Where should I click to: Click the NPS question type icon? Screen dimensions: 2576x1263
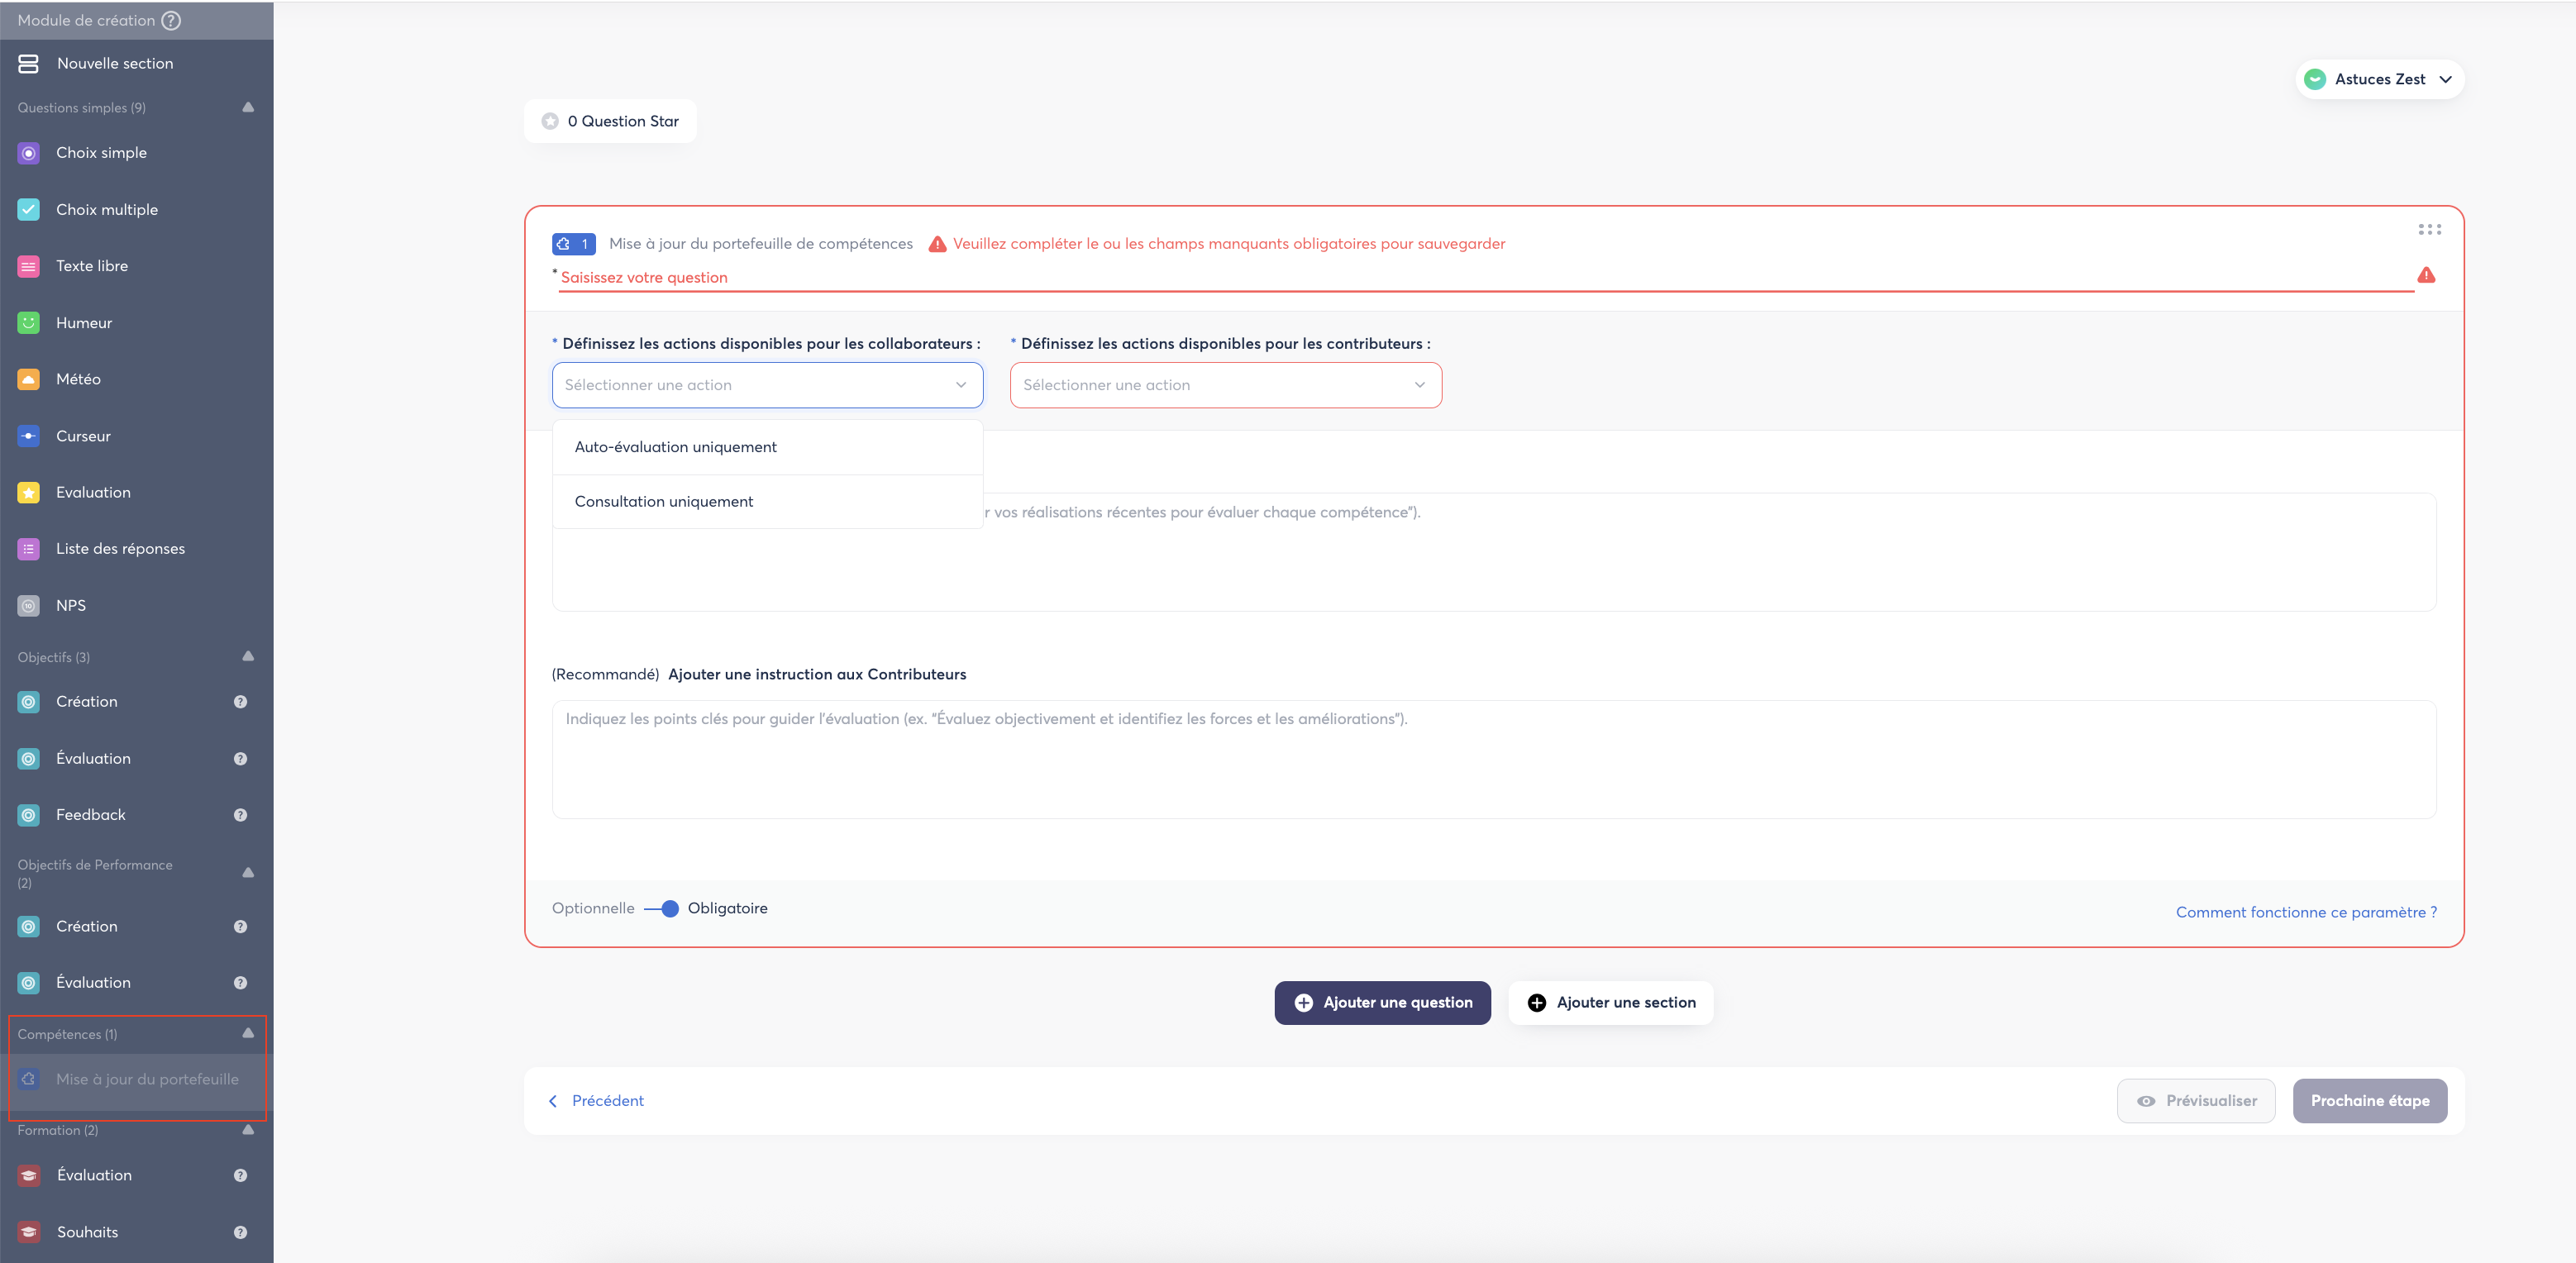pos(29,606)
